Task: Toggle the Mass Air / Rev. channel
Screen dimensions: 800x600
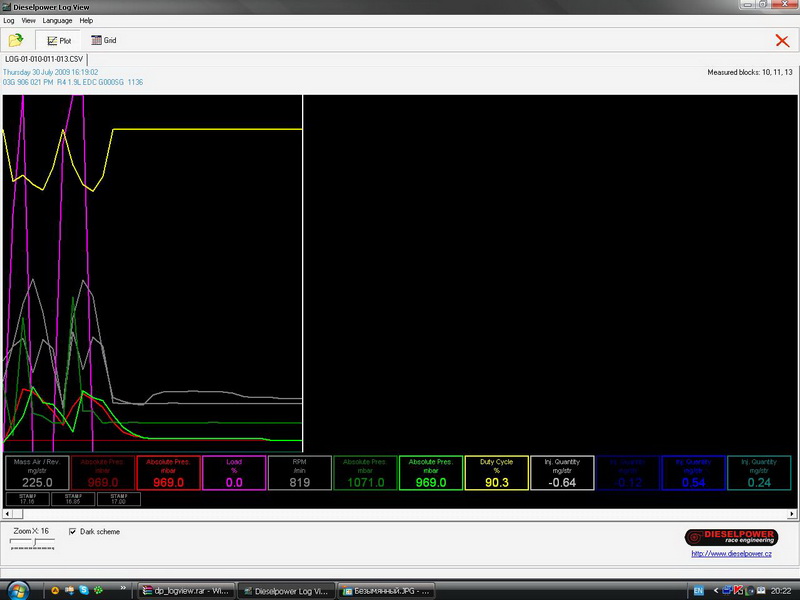Action: tap(37, 473)
